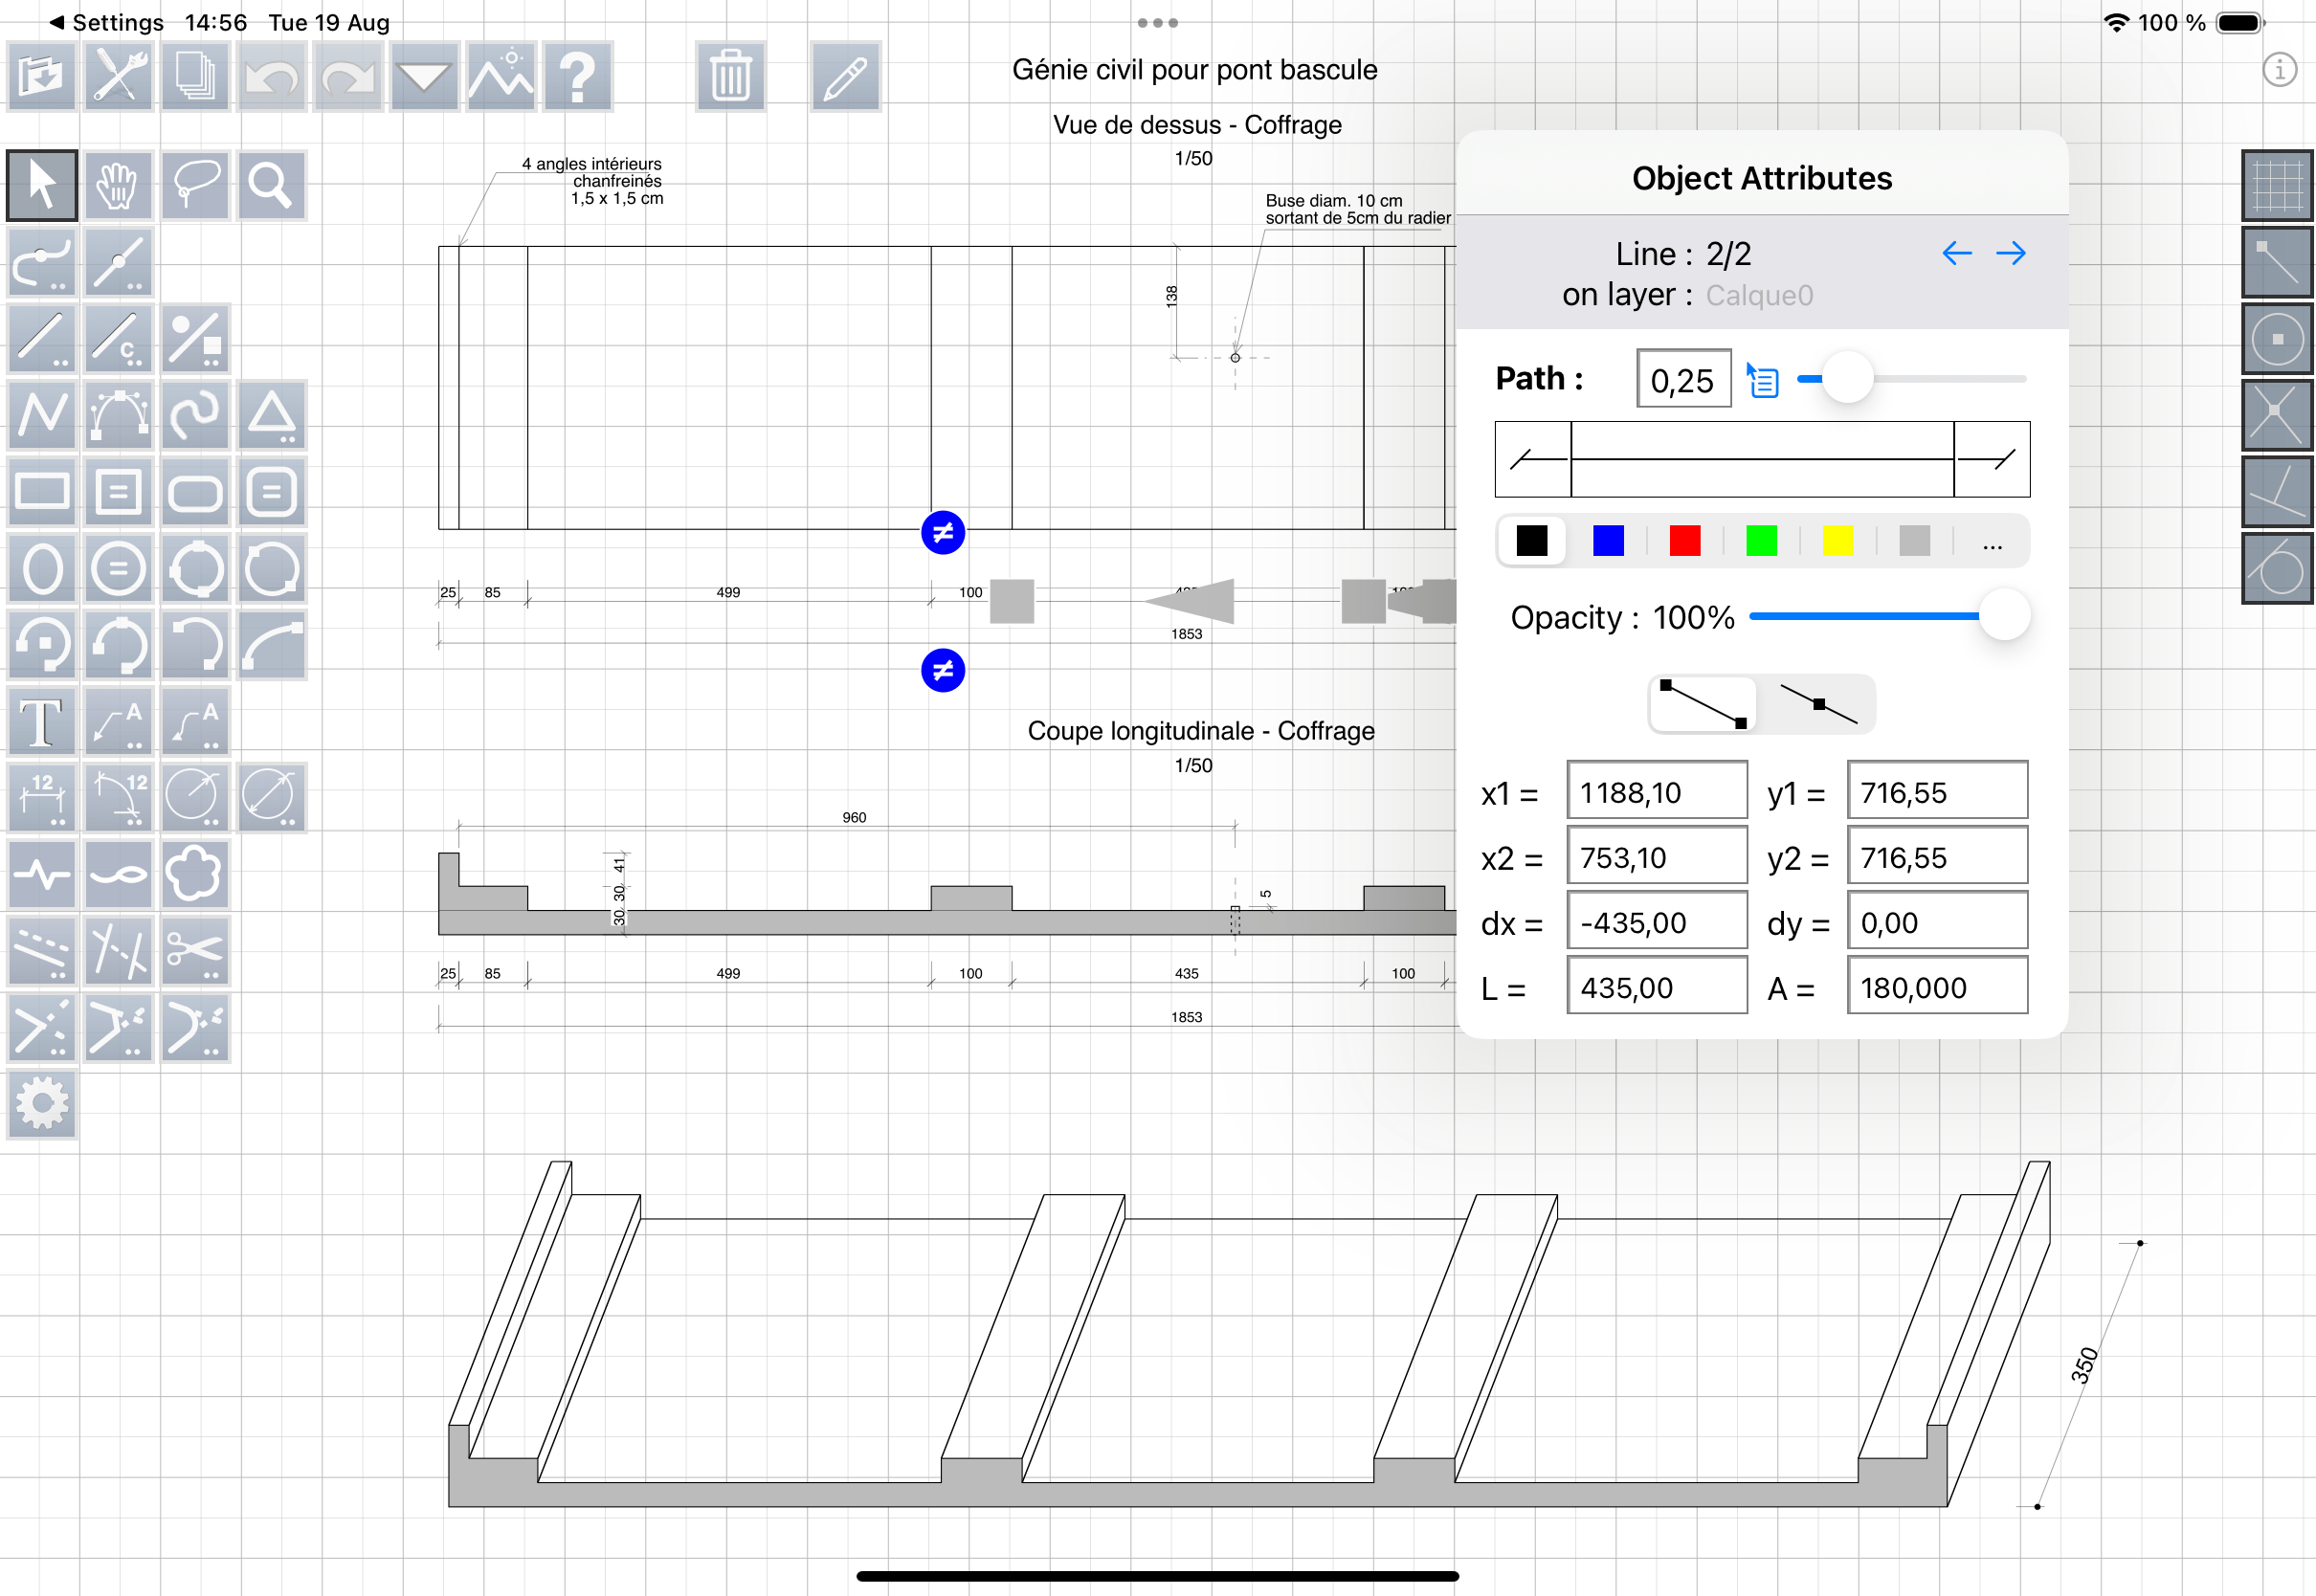Pick the red color swatch
Screen dimensions: 2316x1596
1684,542
